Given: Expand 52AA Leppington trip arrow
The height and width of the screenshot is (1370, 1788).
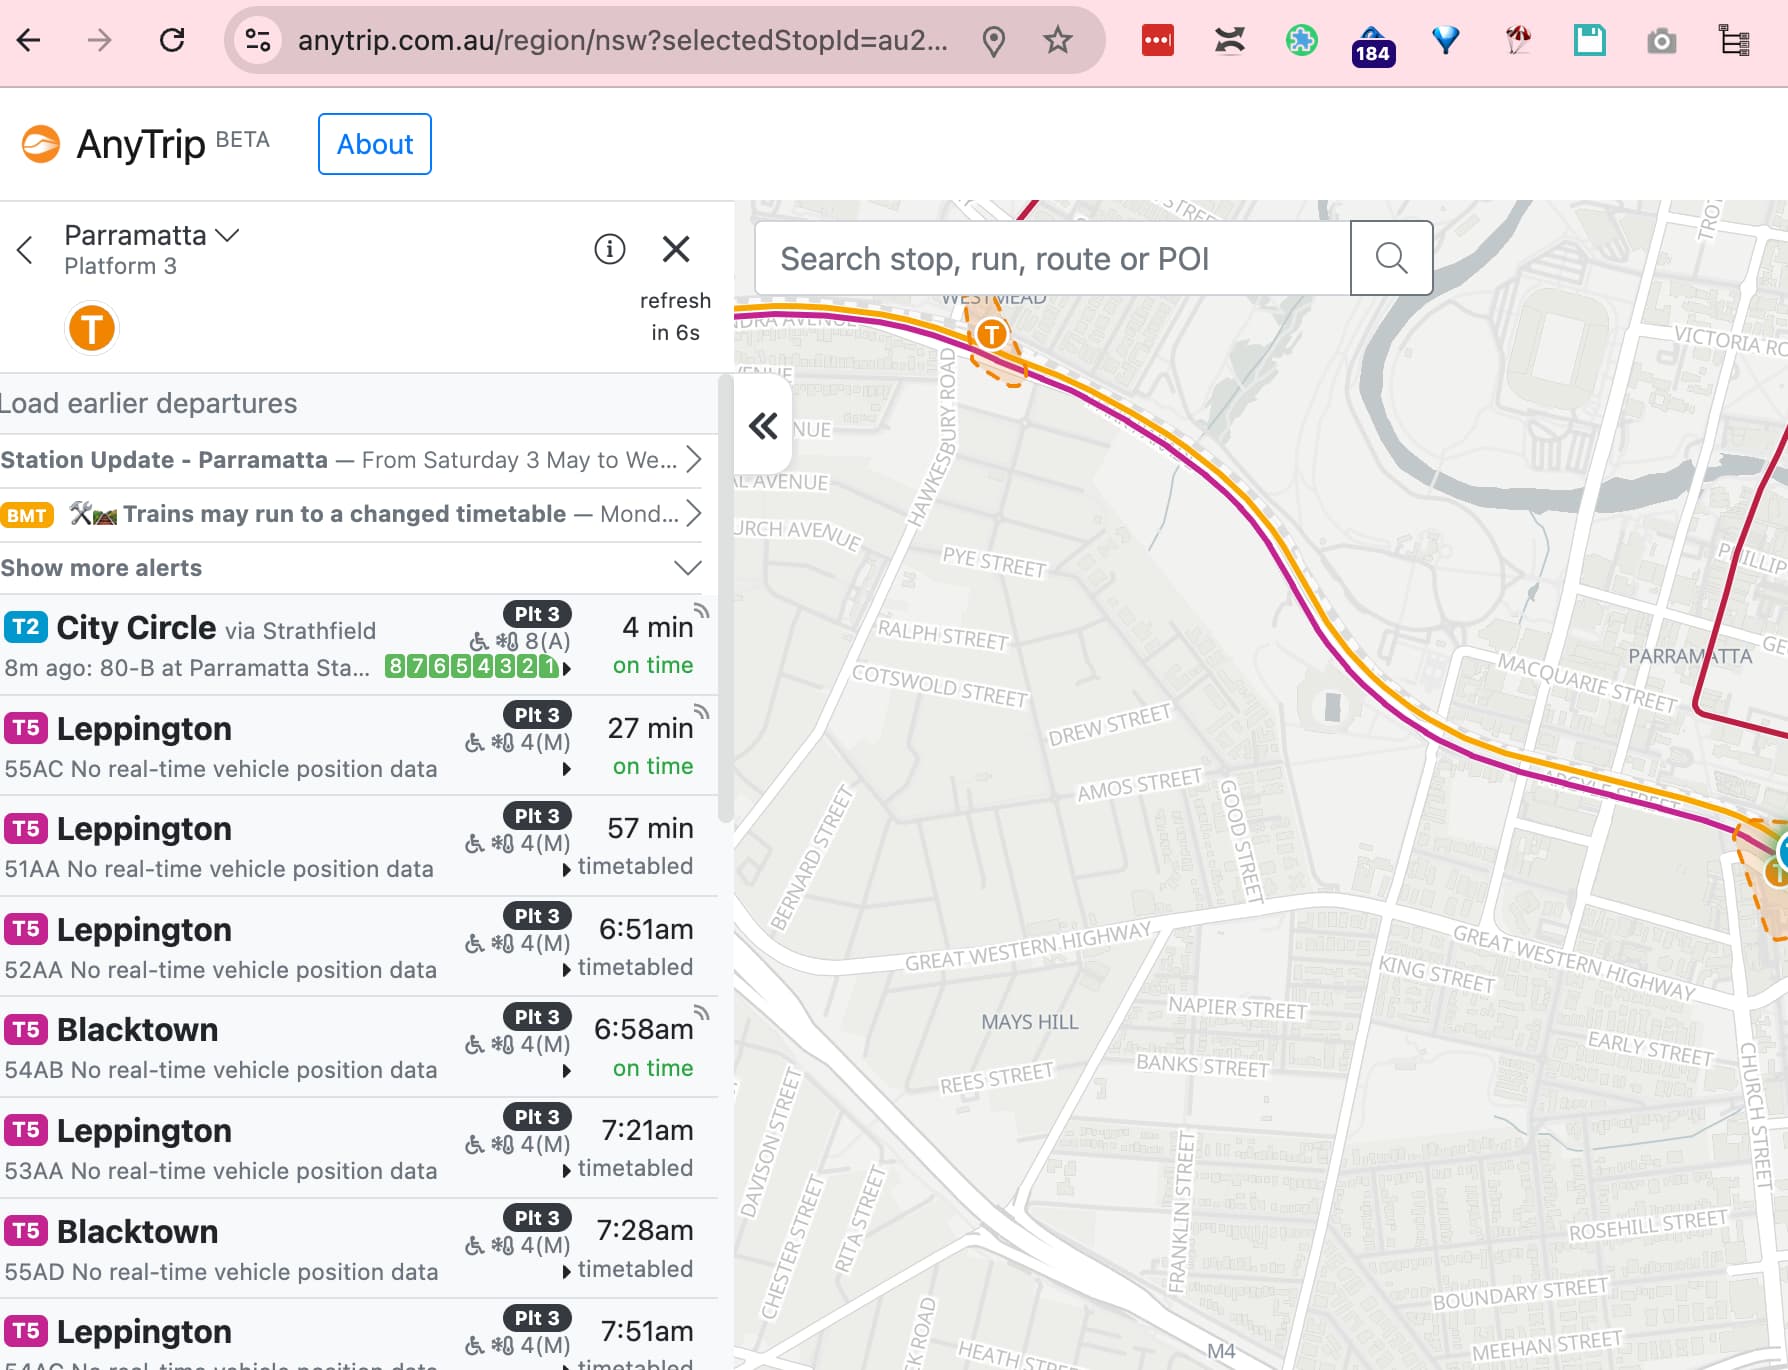Looking at the screenshot, I should pyautogui.click(x=567, y=970).
